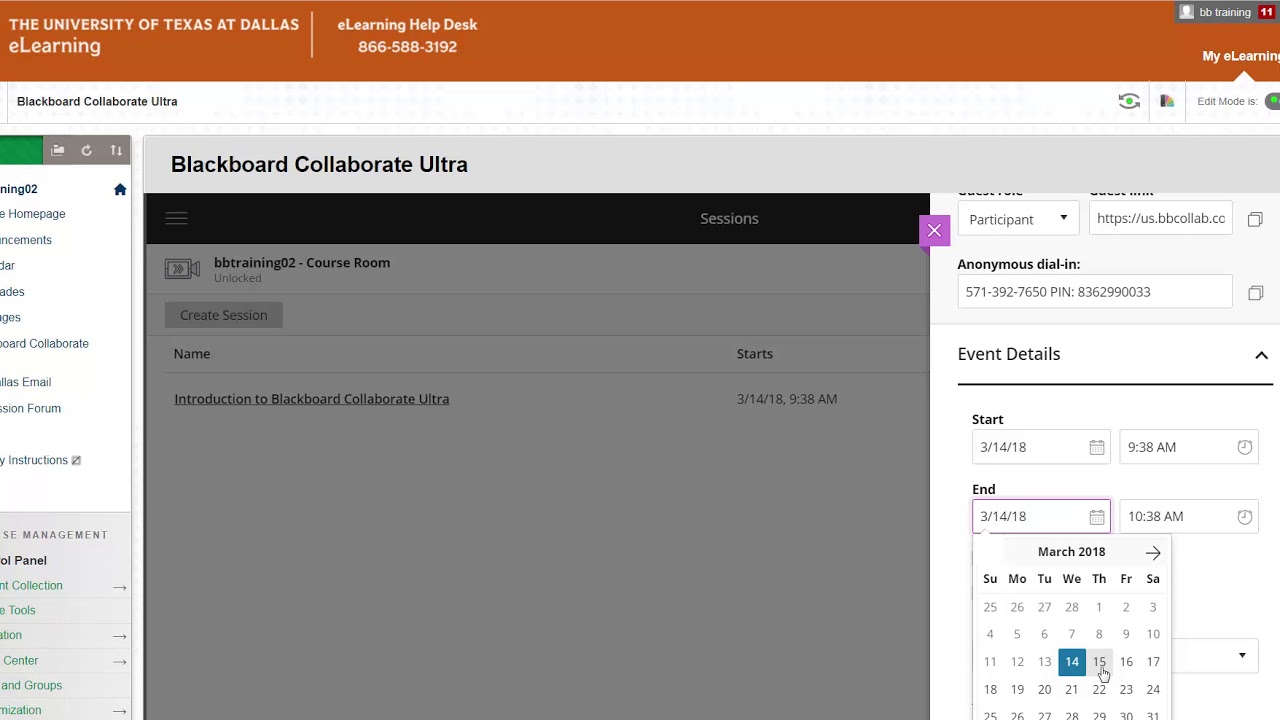Open the notifications badge showing 11
This screenshot has width=1280, height=720.
(1267, 12)
